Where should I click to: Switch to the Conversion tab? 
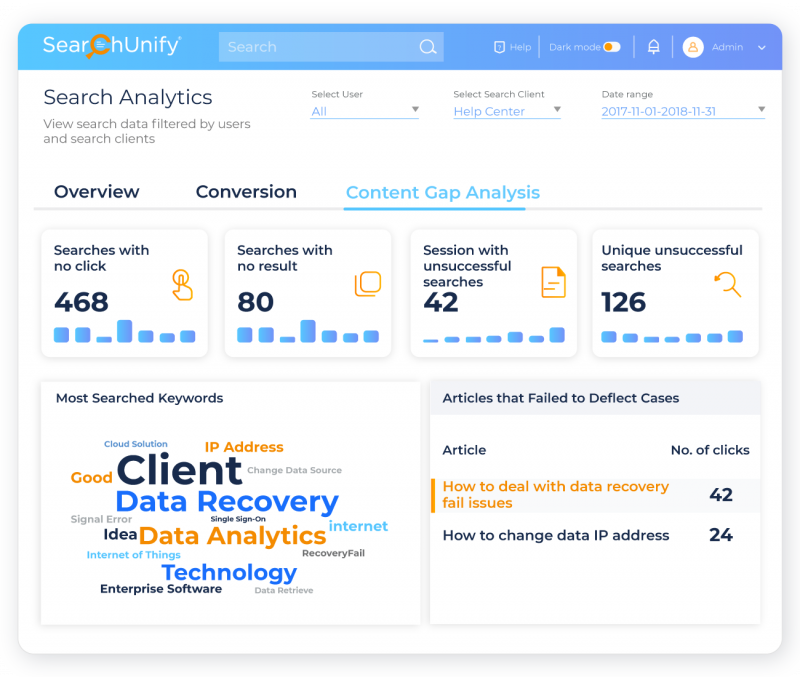coord(246,192)
